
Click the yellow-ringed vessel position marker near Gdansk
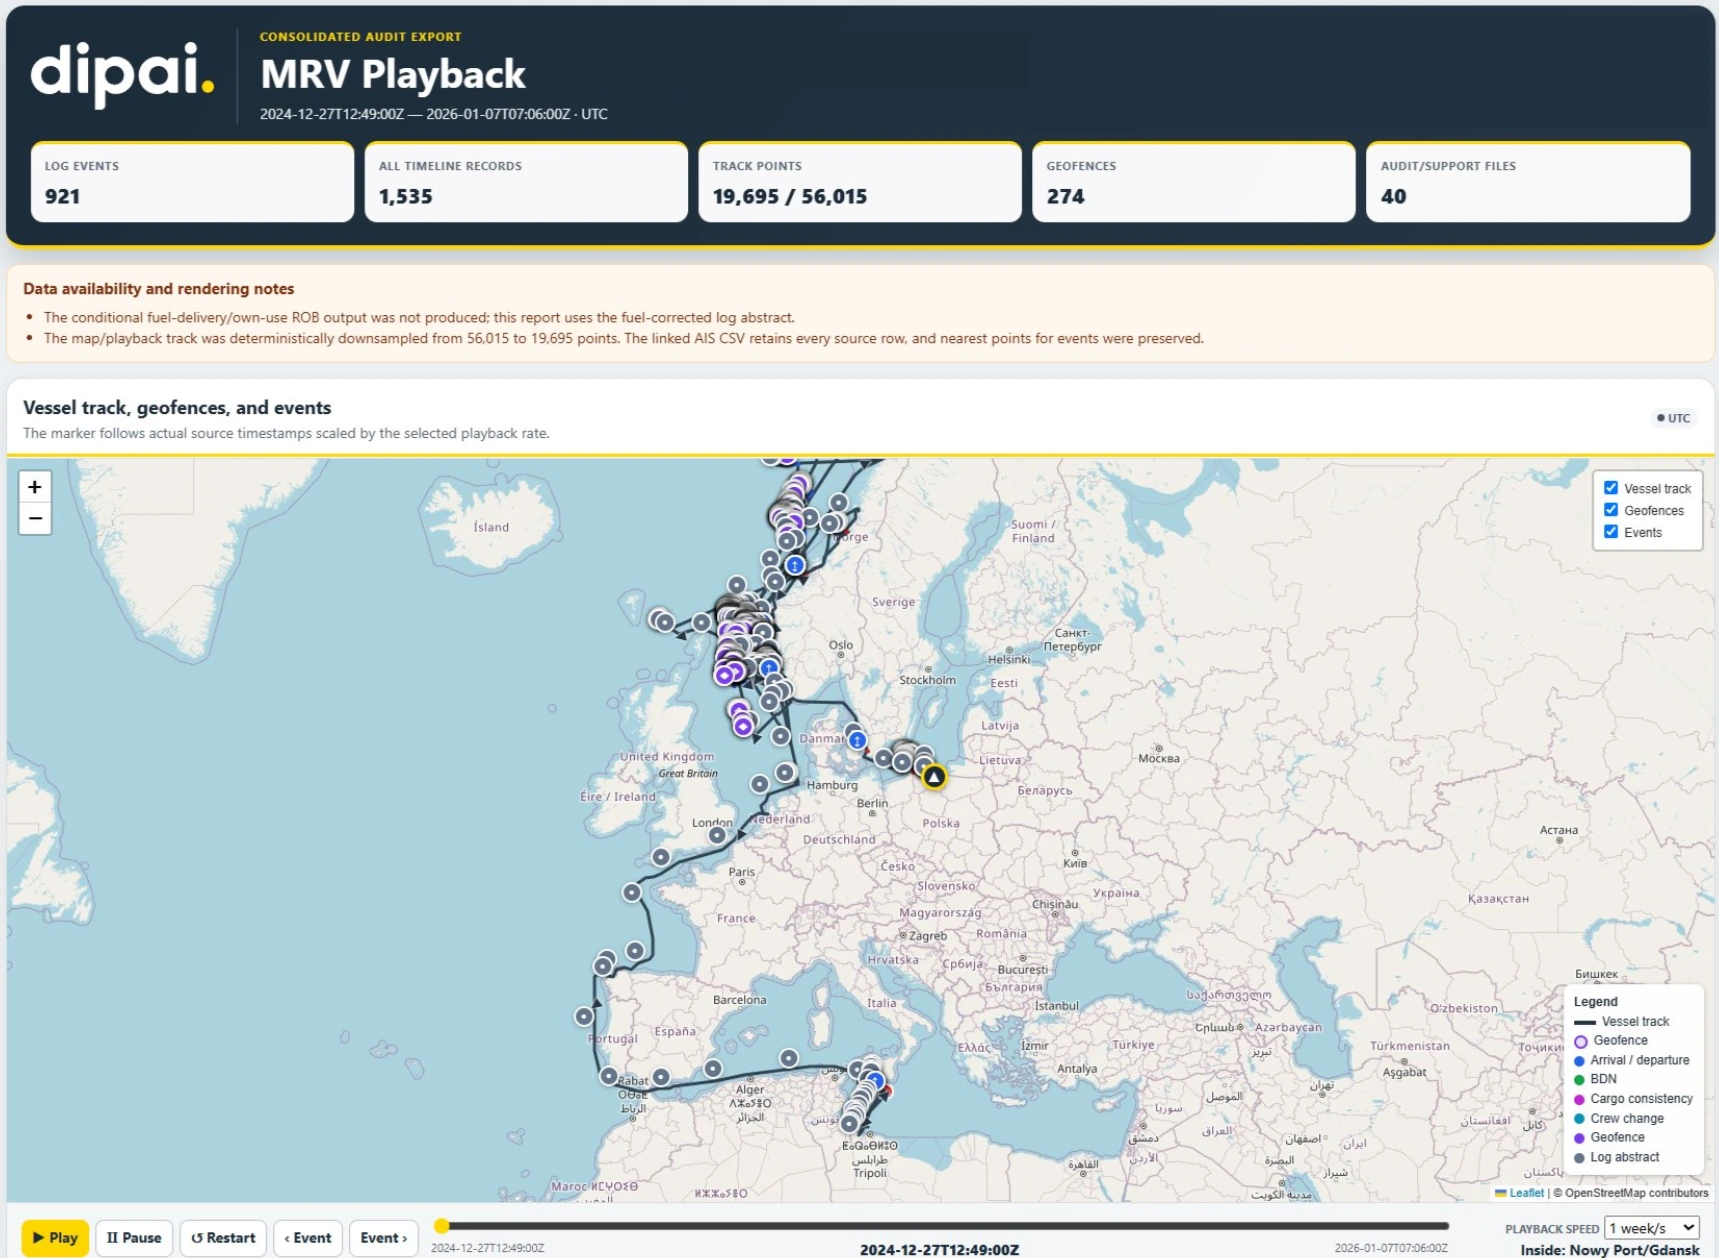(x=934, y=777)
